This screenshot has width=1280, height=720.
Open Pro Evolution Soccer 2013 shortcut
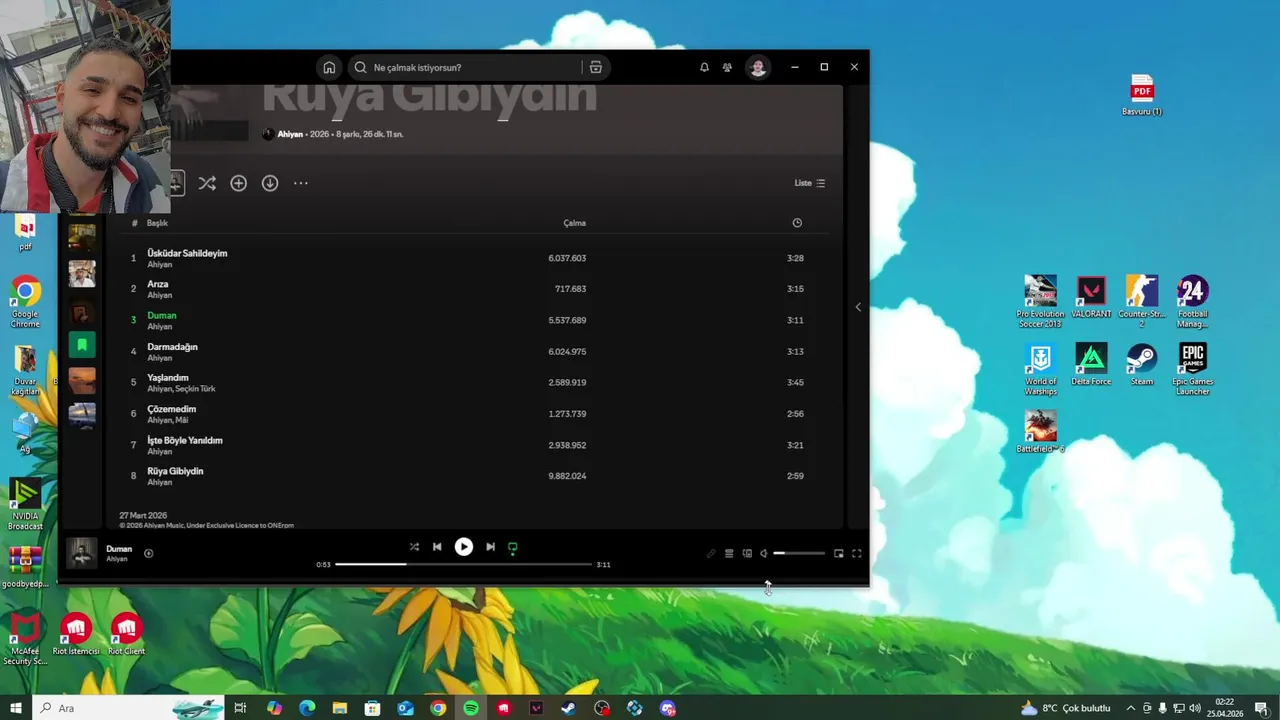tap(1040, 301)
